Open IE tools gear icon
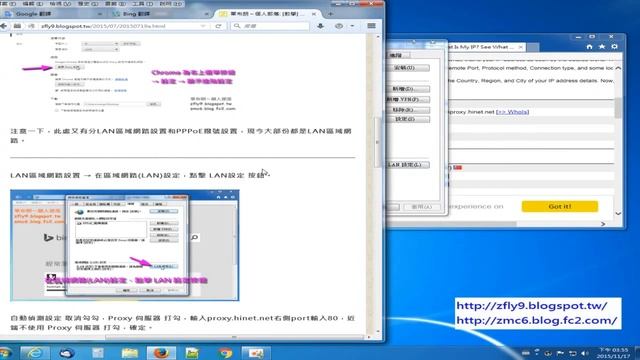 coord(614,47)
